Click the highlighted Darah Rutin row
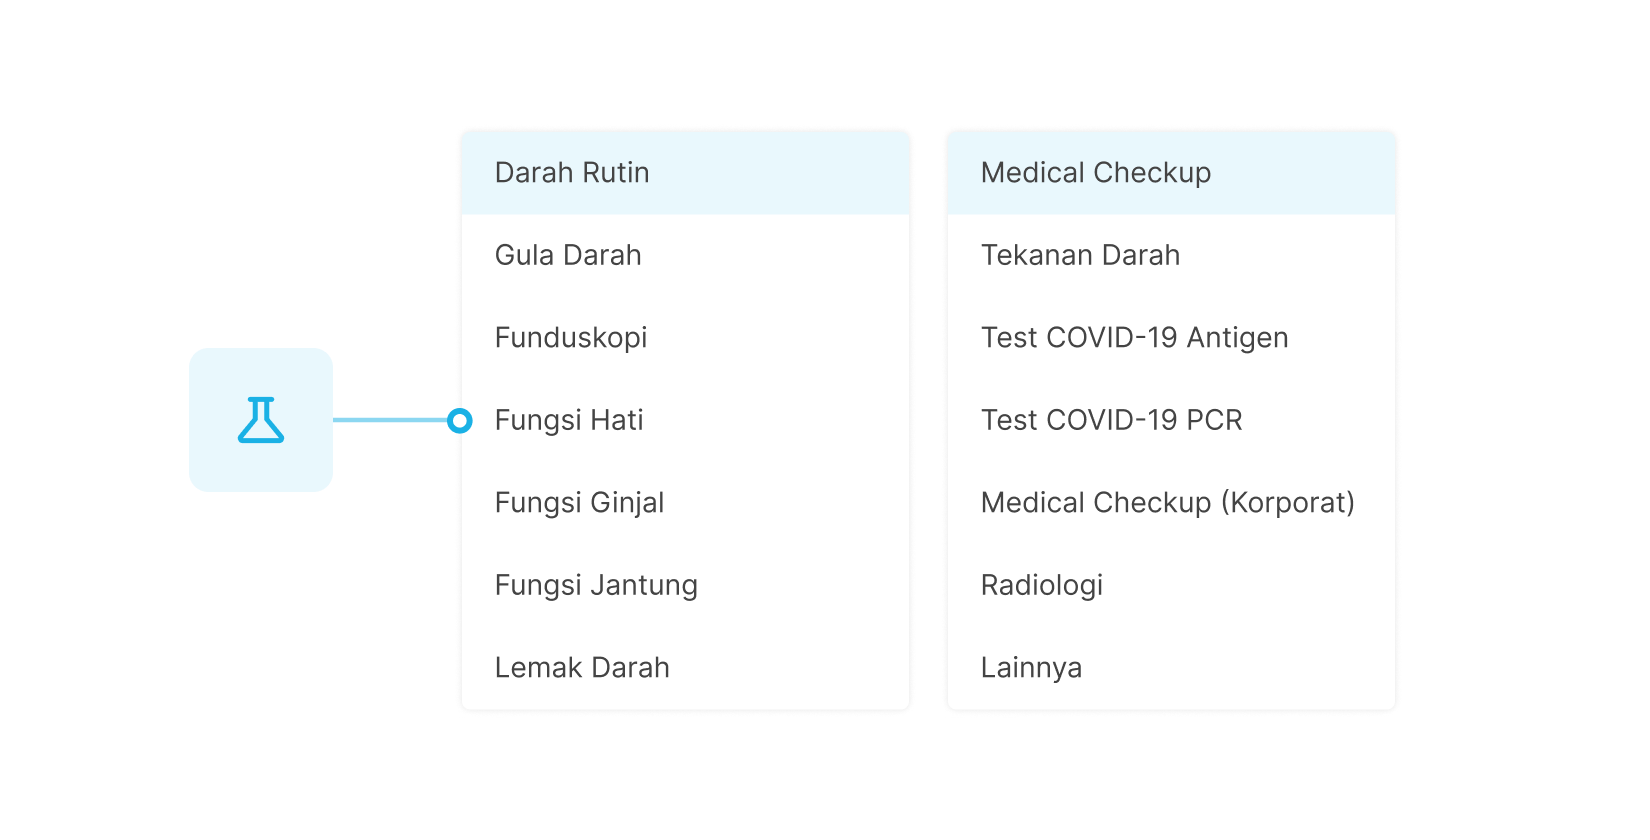The height and width of the screenshot is (840, 1650). pyautogui.click(x=685, y=172)
